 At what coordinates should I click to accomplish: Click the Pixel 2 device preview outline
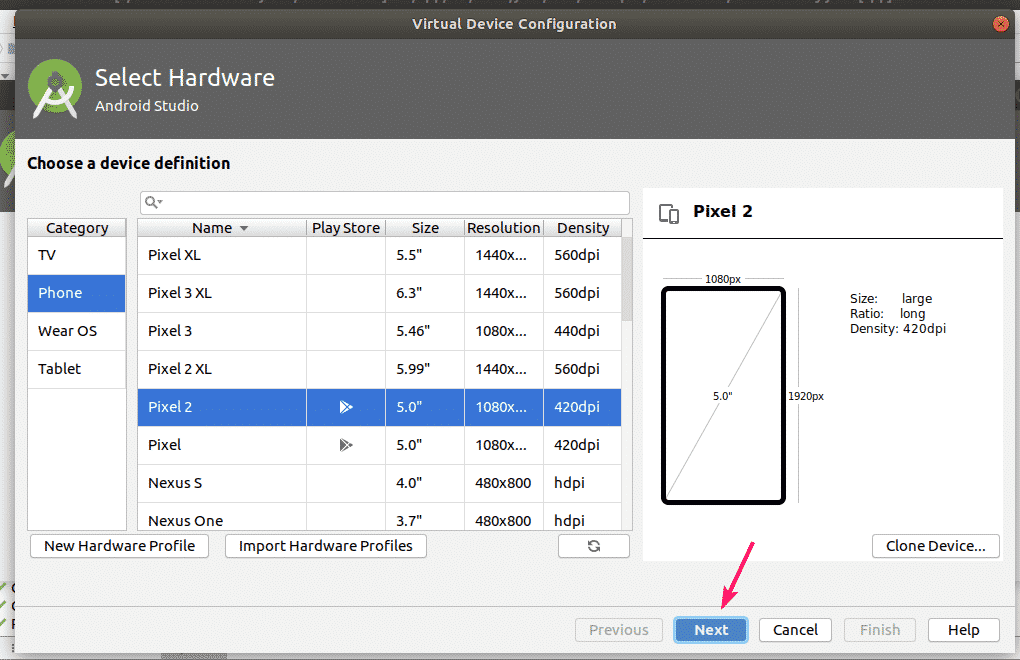[723, 395]
